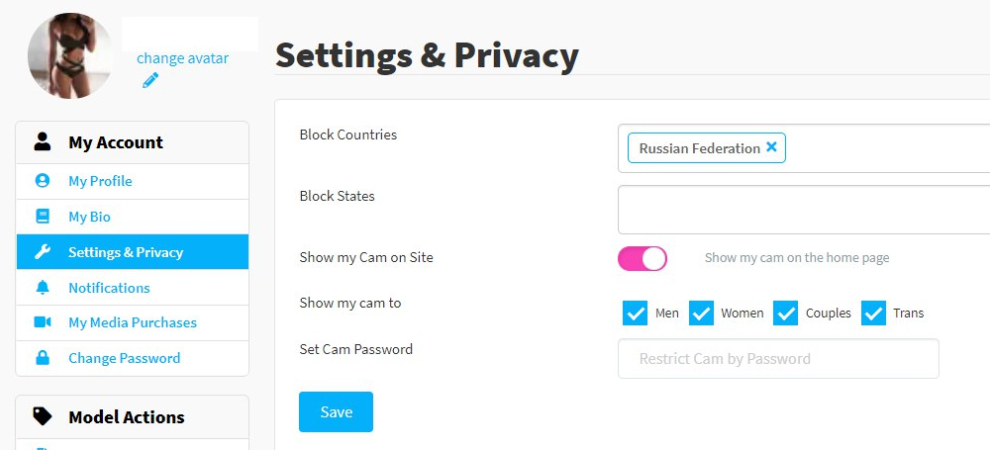Uncheck the Trans checkbox
990x467 pixels.
coord(873,313)
